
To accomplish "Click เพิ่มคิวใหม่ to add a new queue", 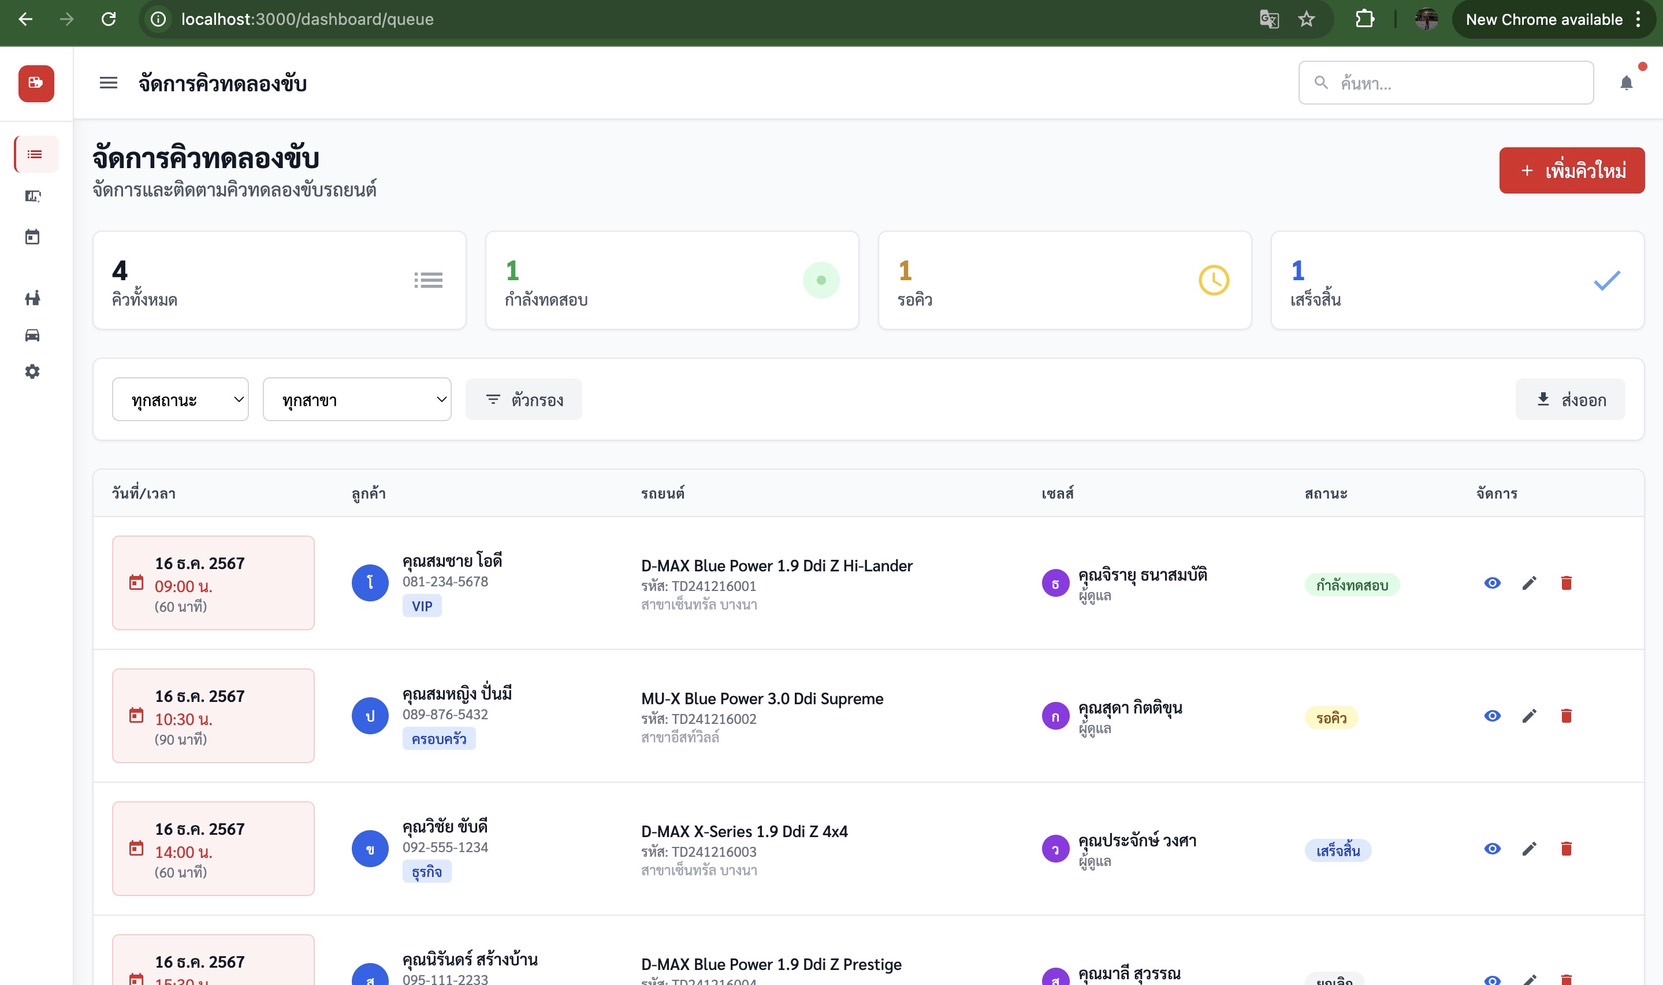I will click(x=1571, y=170).
